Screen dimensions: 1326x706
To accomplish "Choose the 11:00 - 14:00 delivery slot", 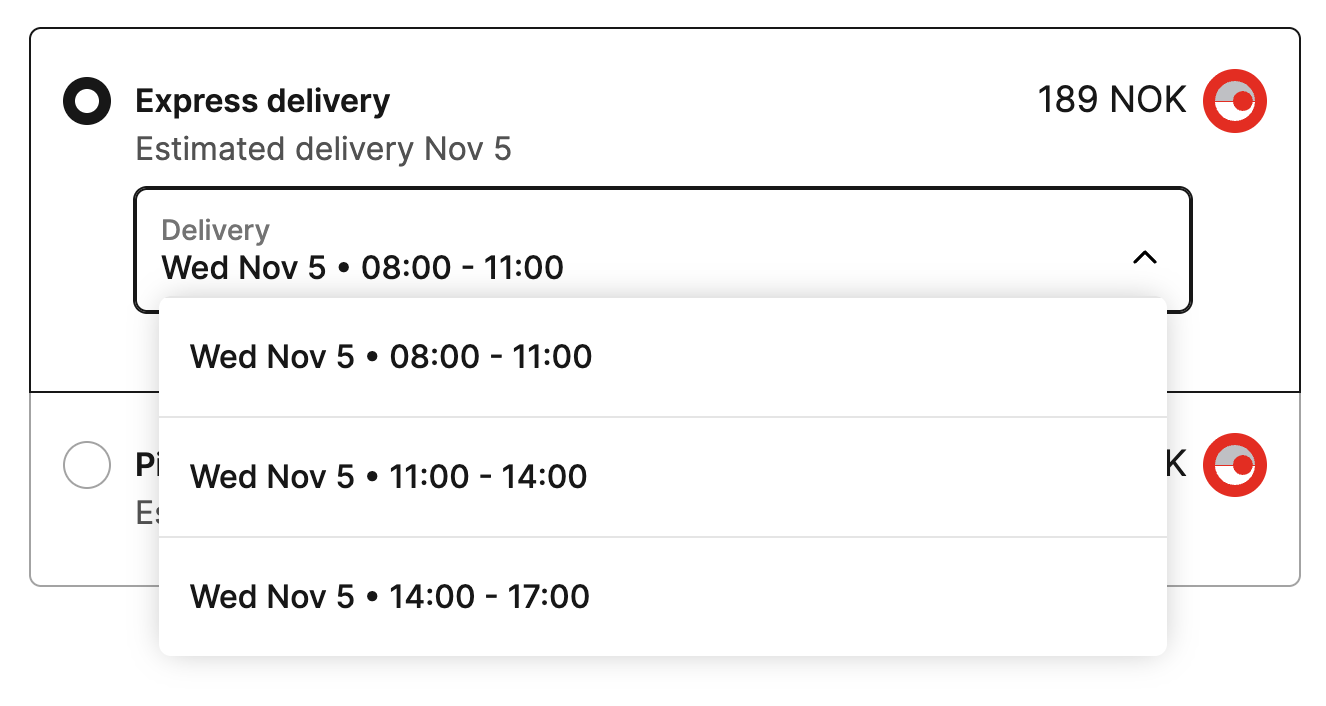I will pos(388,477).
